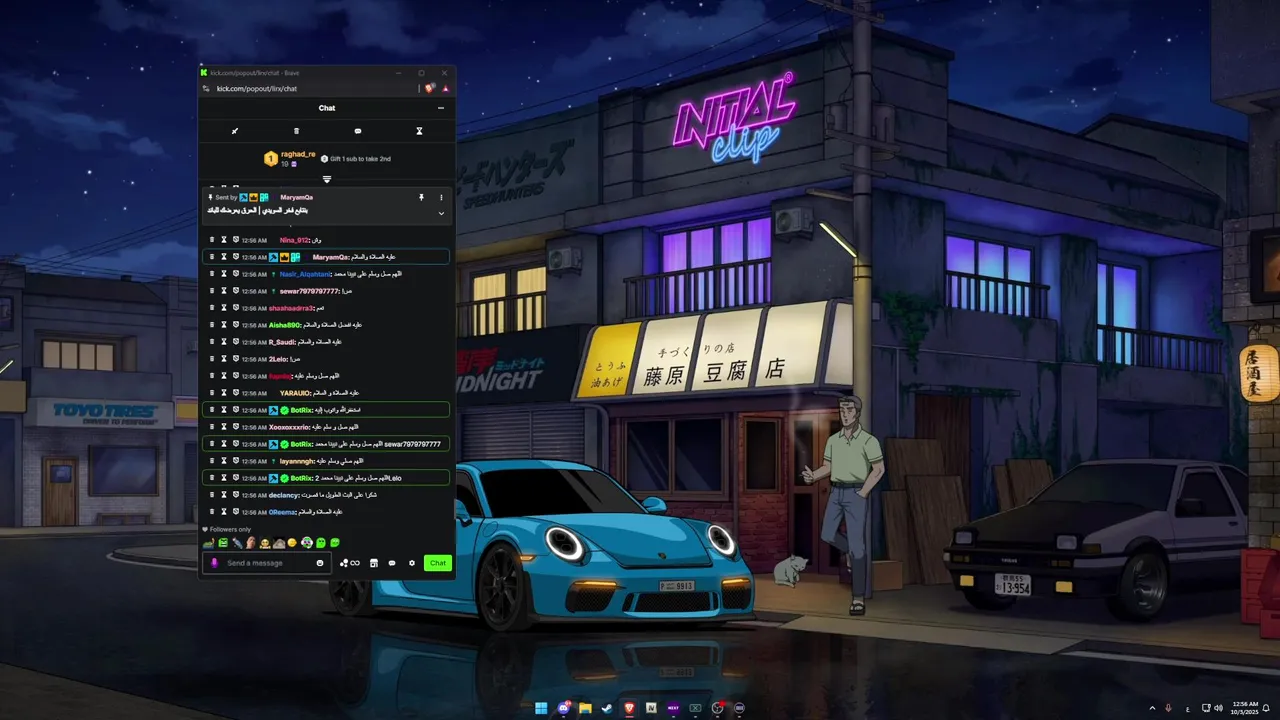This screenshot has width=1280, height=720.
Task: Open Steam from taskbar
Action: coord(607,708)
